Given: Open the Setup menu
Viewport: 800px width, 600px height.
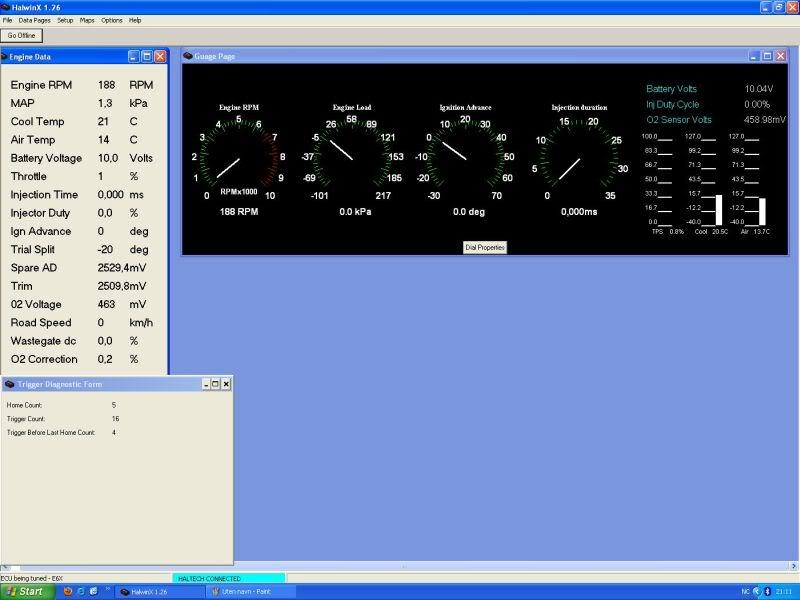Looking at the screenshot, I should click(x=65, y=20).
